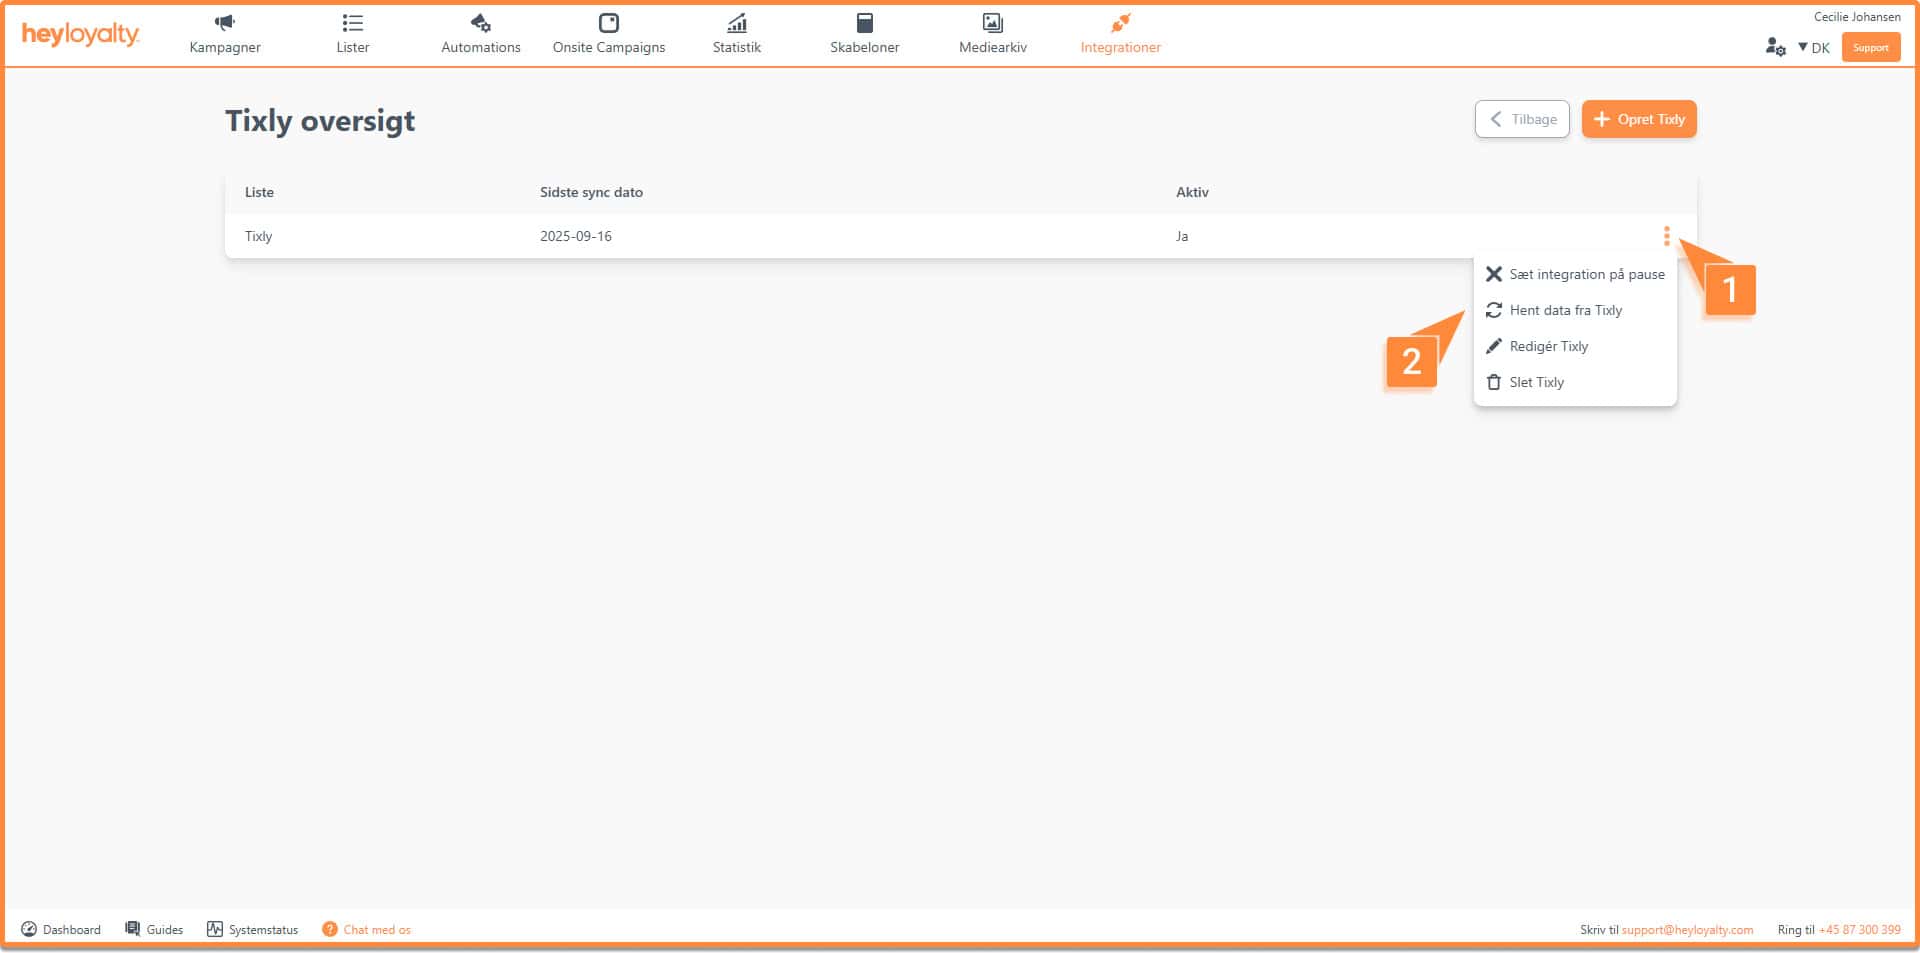
Task: Click the orange Support button
Action: click(1870, 47)
